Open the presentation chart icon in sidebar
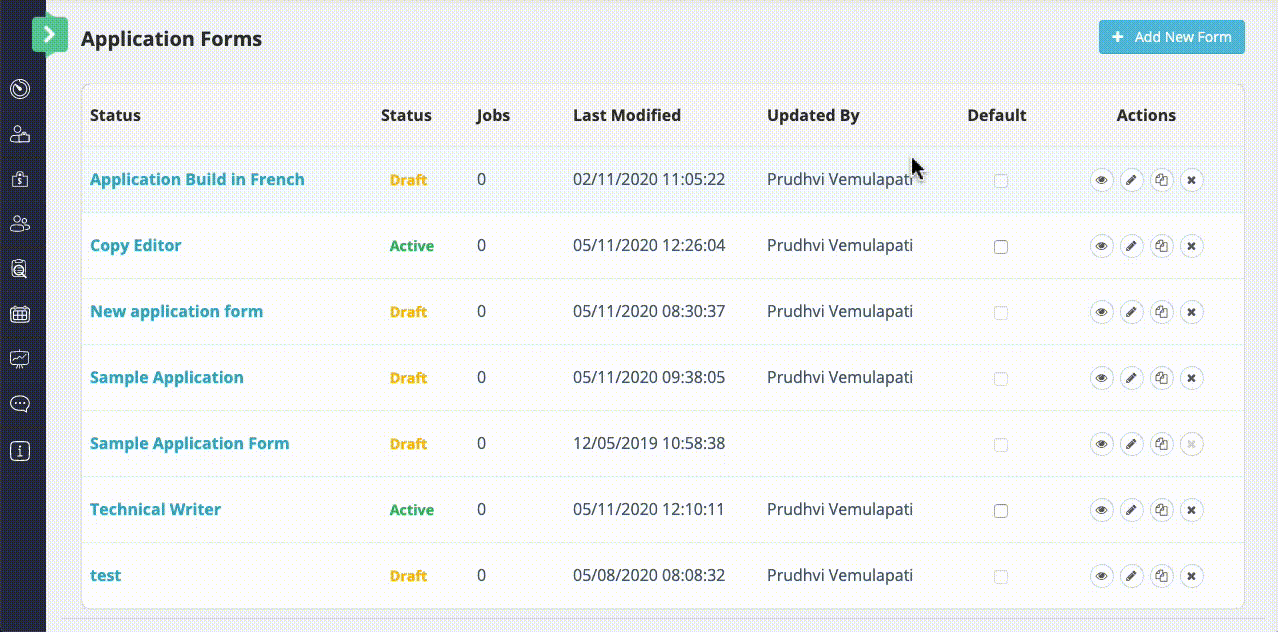 tap(20, 358)
